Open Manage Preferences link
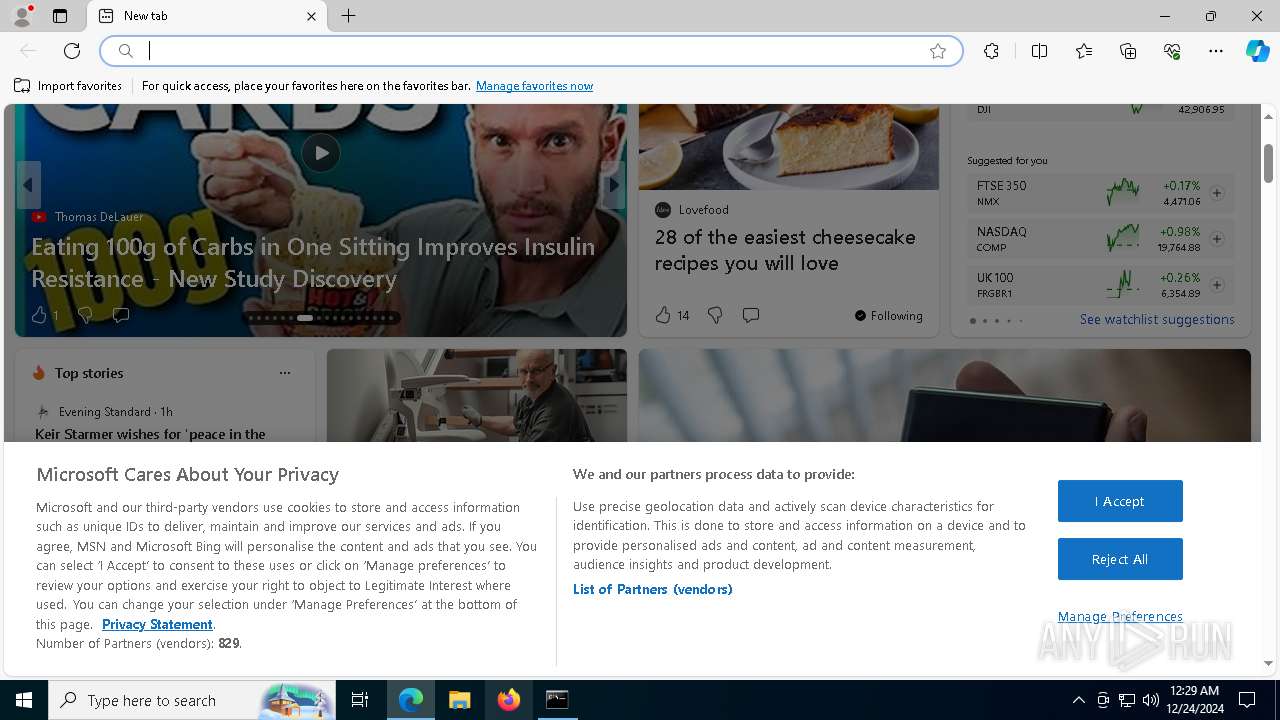The width and height of the screenshot is (1280, 720). [x=1120, y=616]
